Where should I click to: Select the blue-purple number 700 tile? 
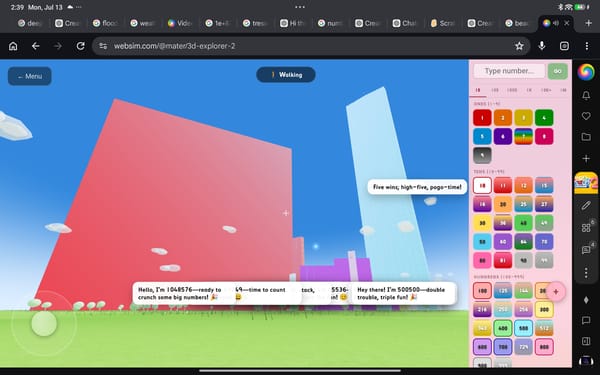[503, 347]
